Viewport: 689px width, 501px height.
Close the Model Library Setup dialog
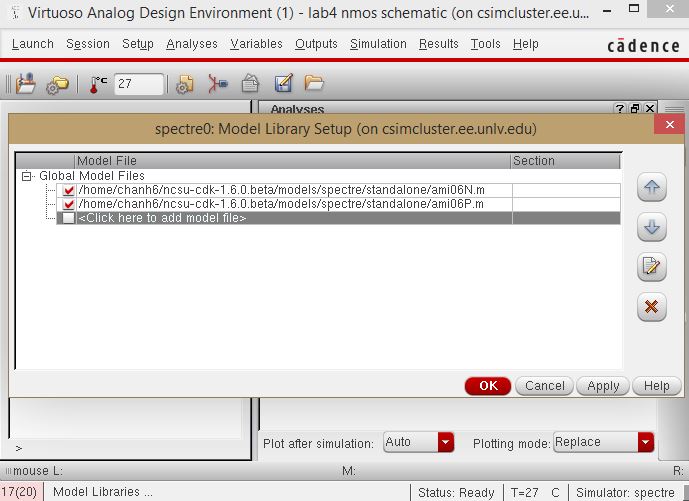tap(669, 125)
